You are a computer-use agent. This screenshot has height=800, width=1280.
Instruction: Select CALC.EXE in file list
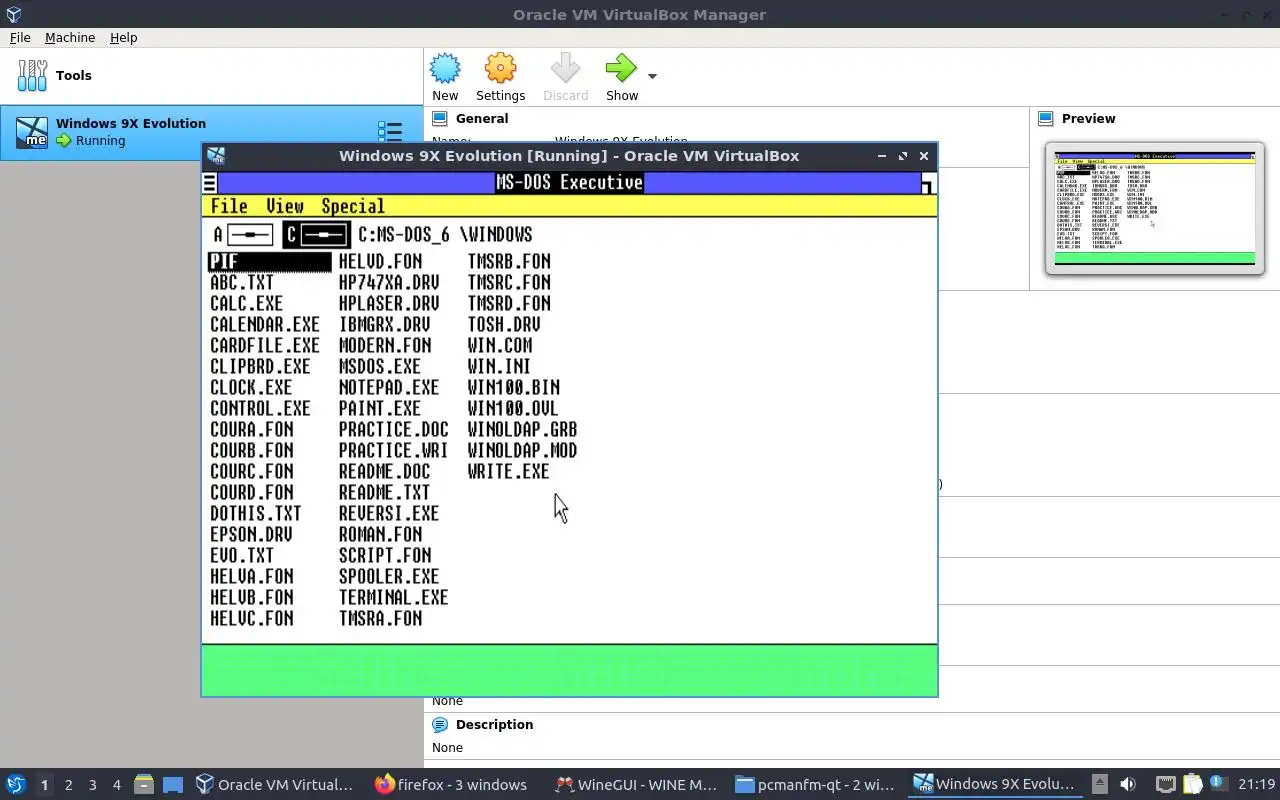(x=247, y=303)
